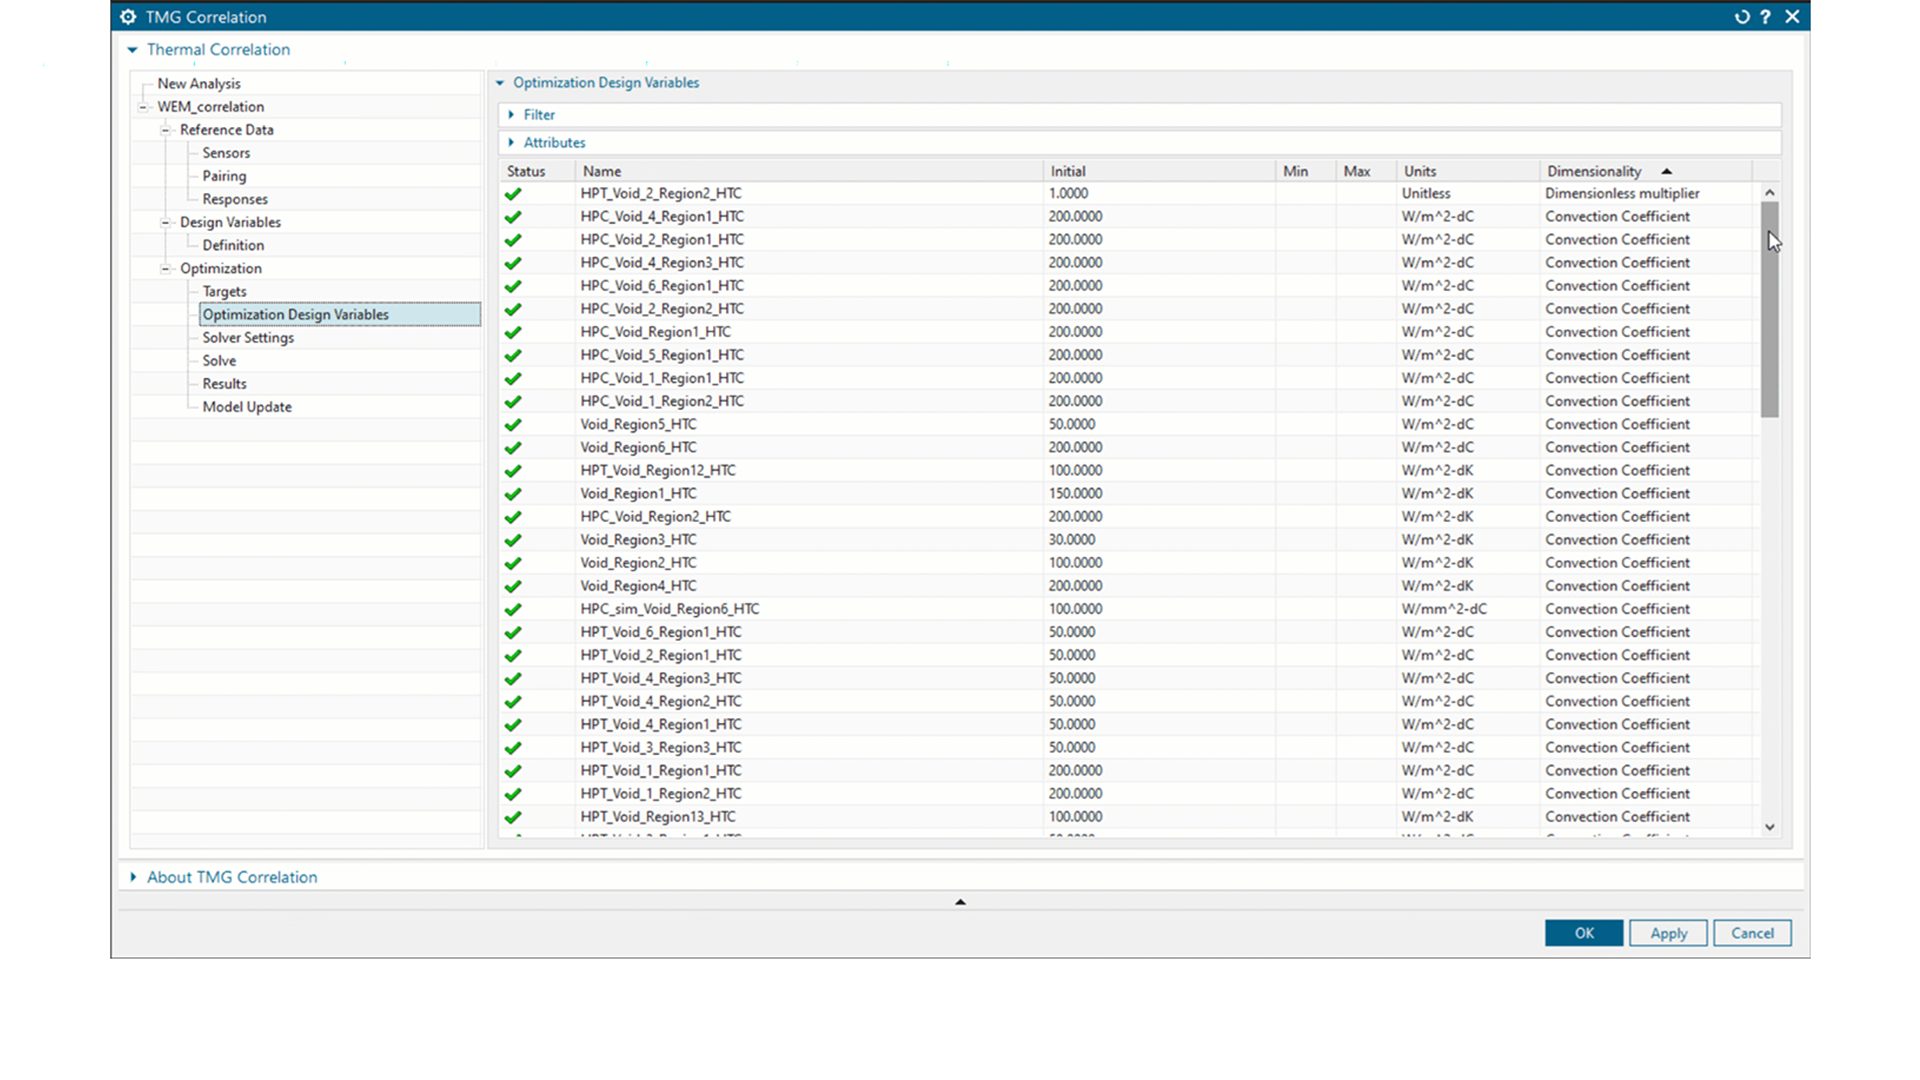Collapse the Reference Data tree node
The image size is (1920, 1080).
coord(166,130)
